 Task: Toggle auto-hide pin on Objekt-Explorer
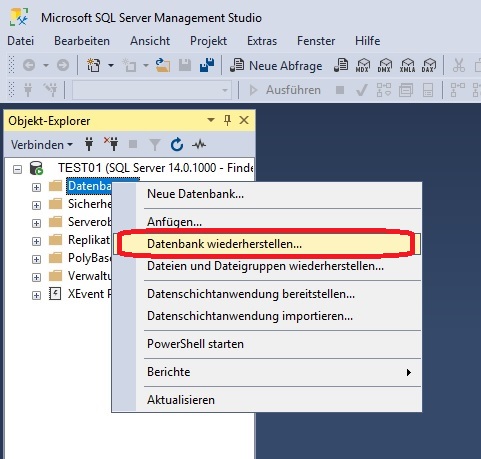(x=227, y=120)
